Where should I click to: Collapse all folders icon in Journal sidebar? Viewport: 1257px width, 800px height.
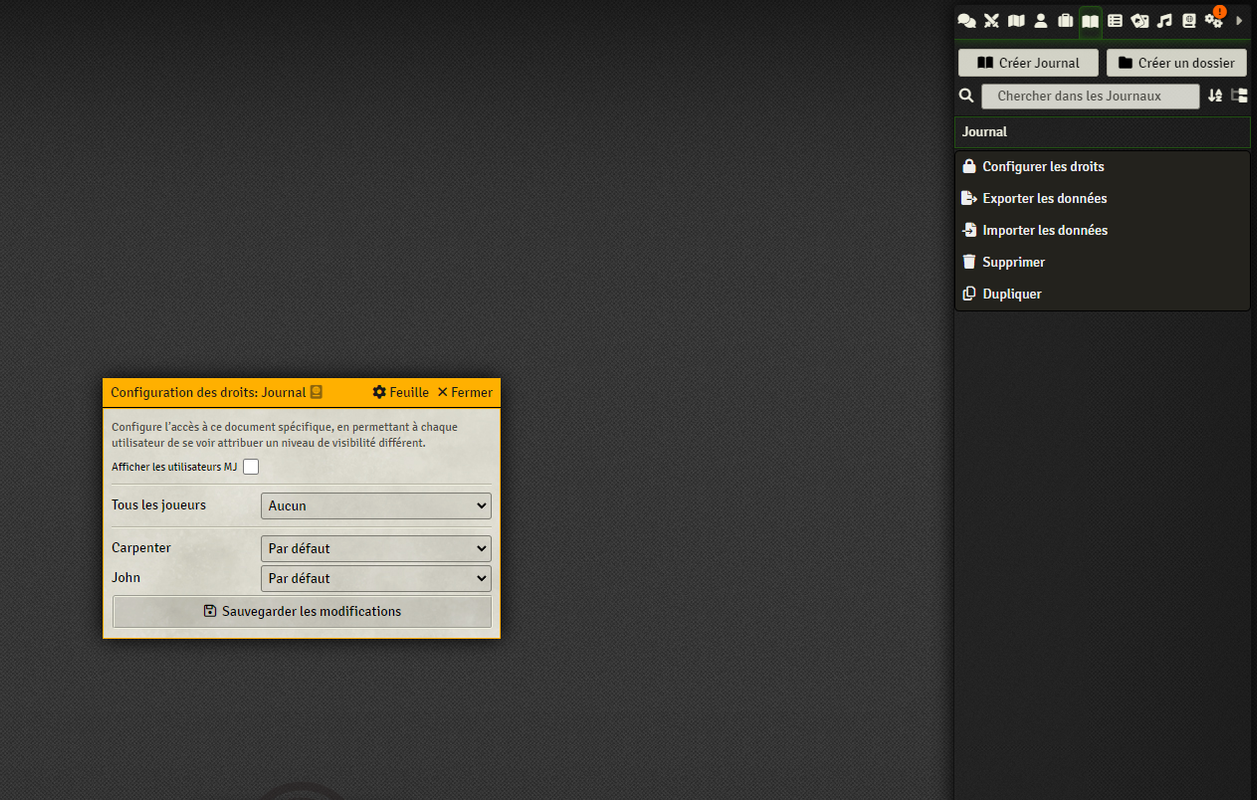point(1240,96)
